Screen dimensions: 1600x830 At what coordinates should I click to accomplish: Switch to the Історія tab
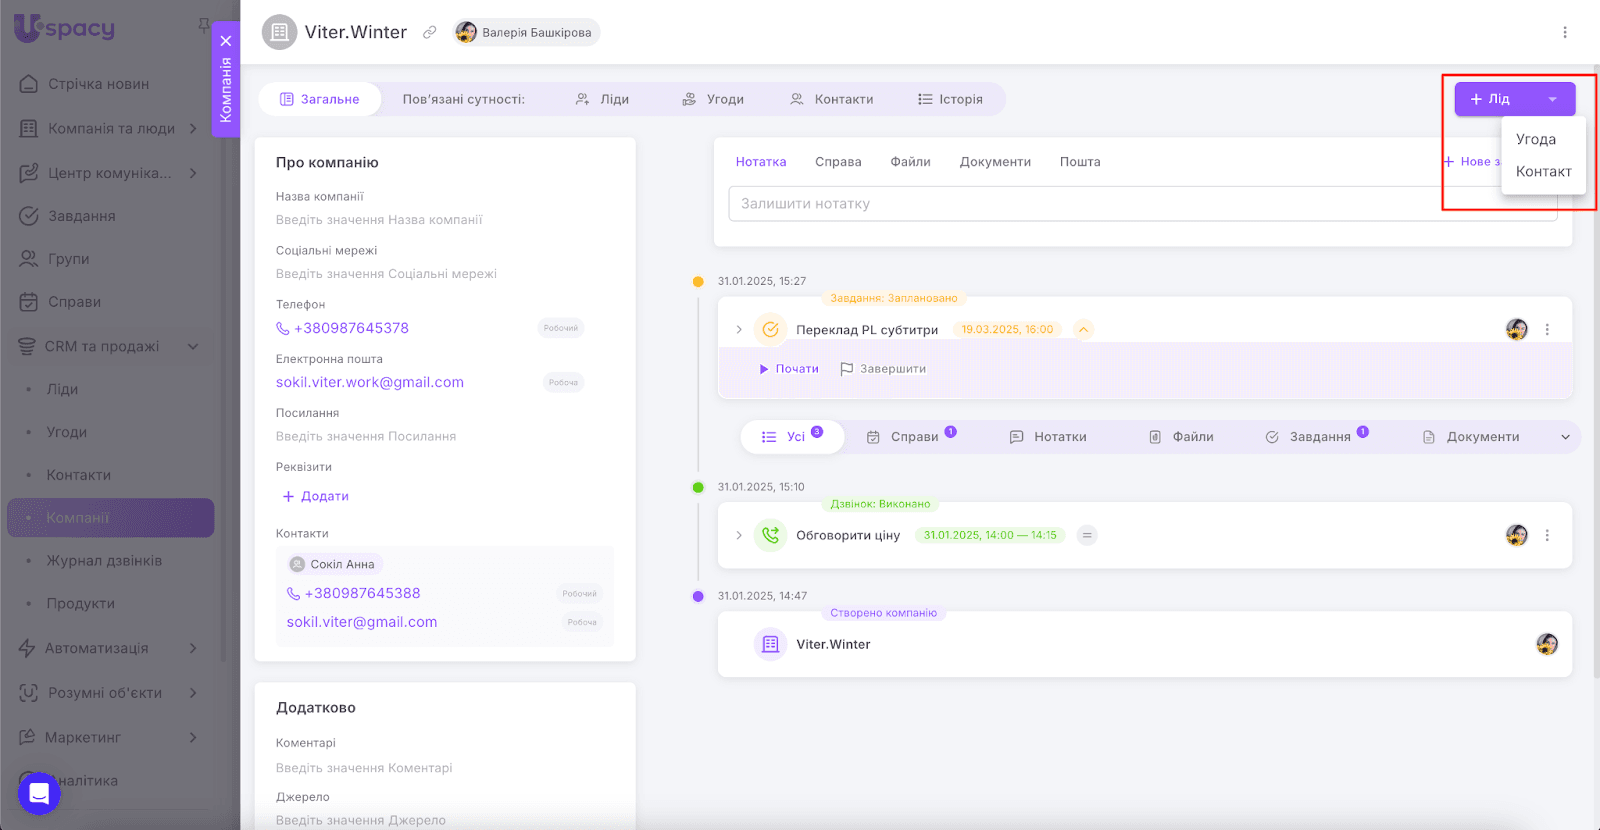pos(950,99)
